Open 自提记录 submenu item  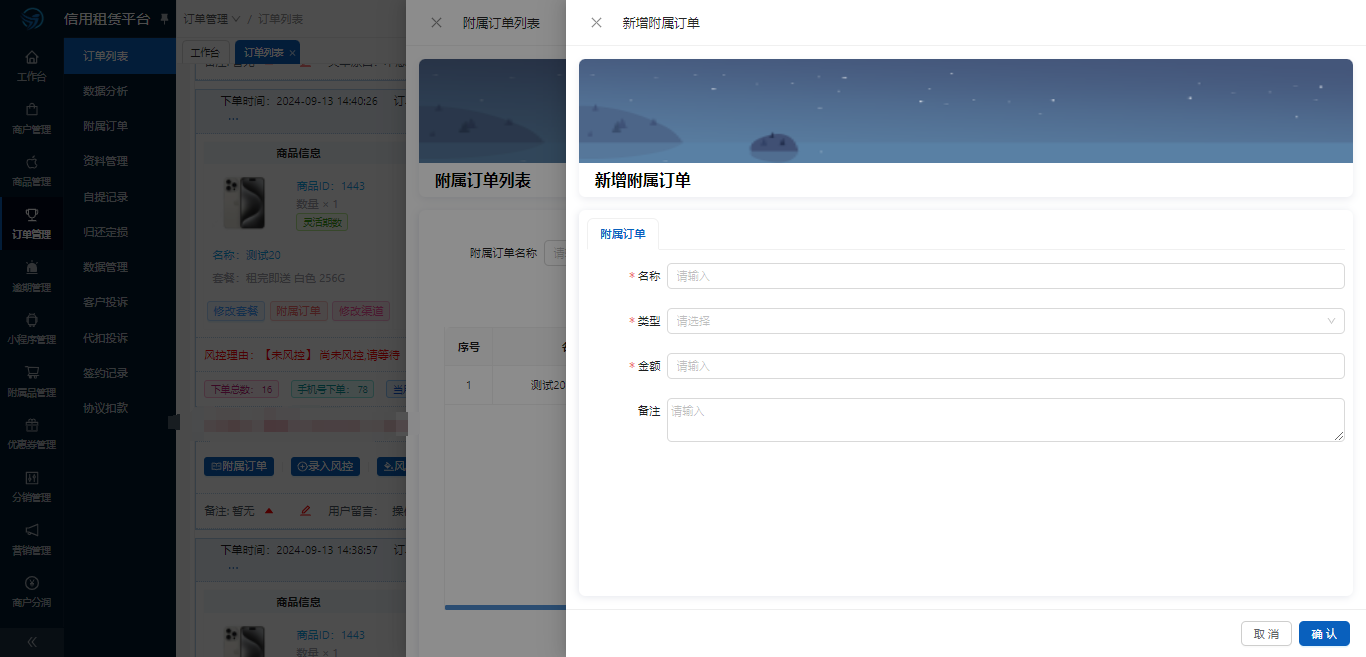click(x=119, y=197)
